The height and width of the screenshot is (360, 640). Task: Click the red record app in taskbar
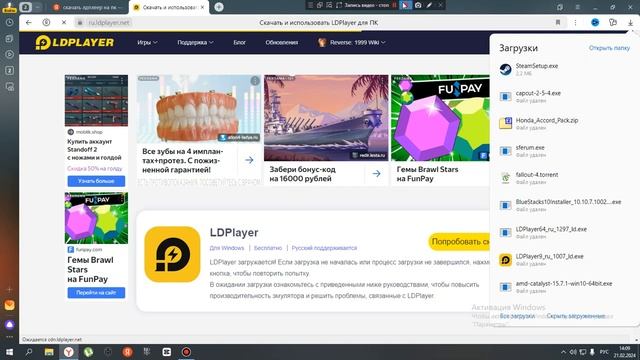pyautogui.click(x=186, y=352)
